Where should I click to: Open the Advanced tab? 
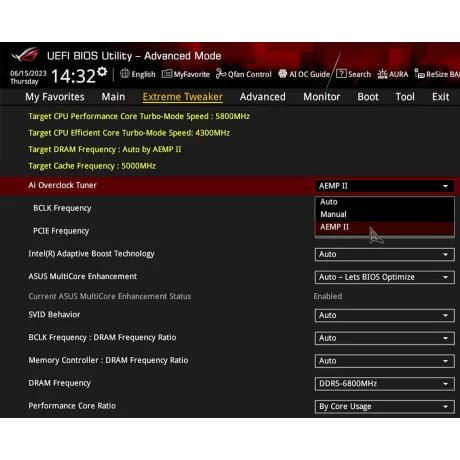click(x=263, y=97)
